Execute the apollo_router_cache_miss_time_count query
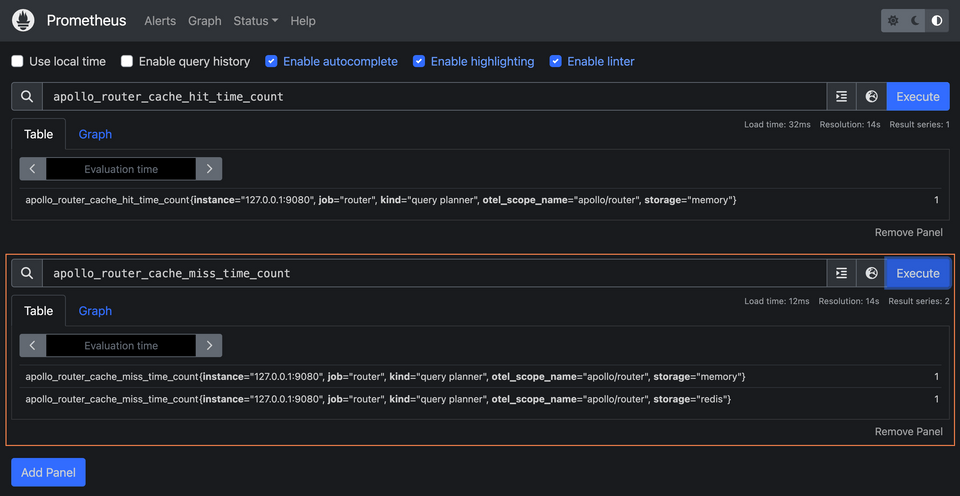 pos(918,273)
